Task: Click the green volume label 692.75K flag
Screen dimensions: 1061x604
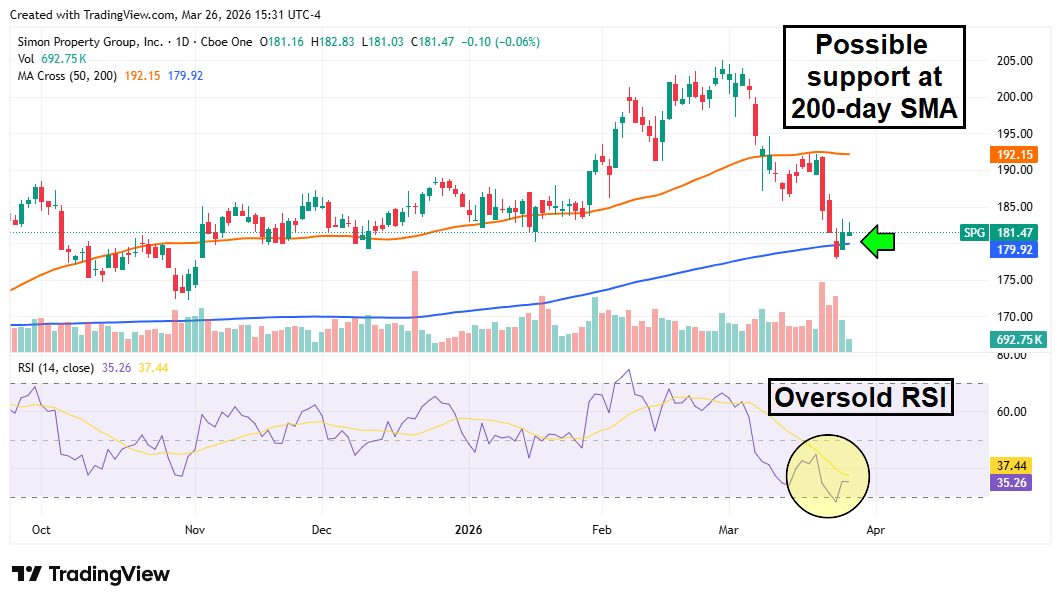Action: click(1016, 340)
